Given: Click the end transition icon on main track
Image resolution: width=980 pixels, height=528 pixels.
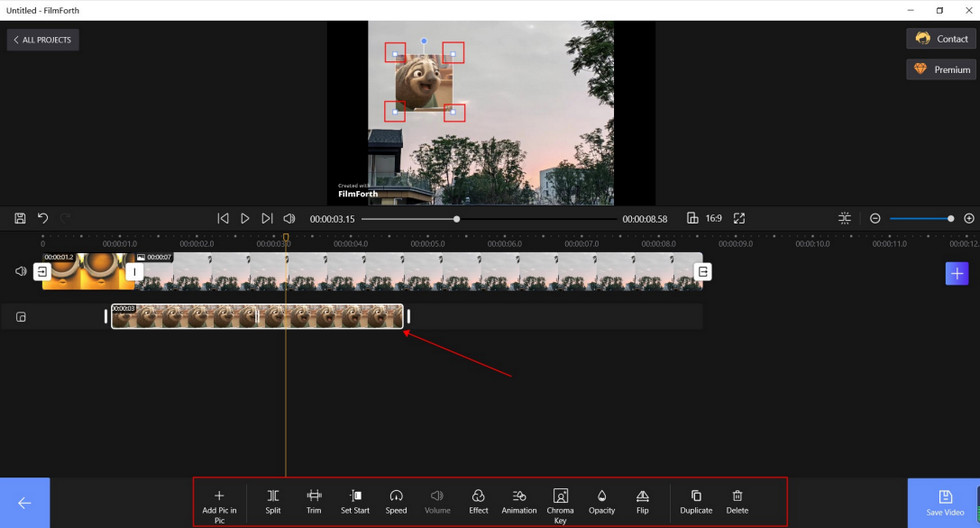Looking at the screenshot, I should point(703,272).
